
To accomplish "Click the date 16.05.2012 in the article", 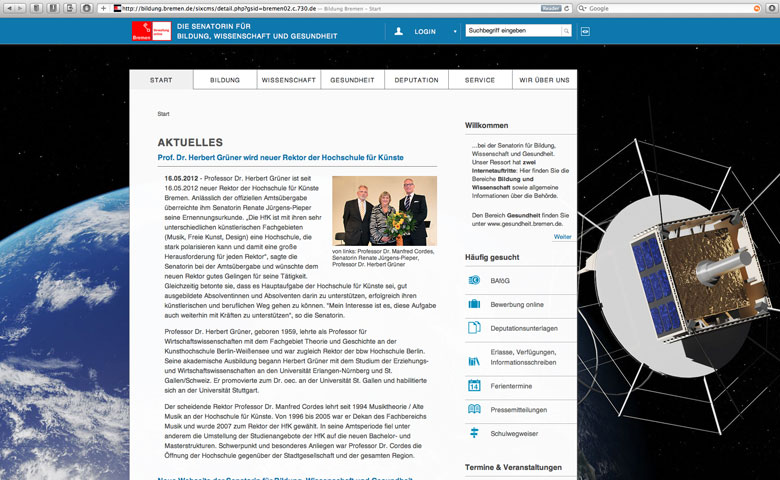I will point(181,178).
